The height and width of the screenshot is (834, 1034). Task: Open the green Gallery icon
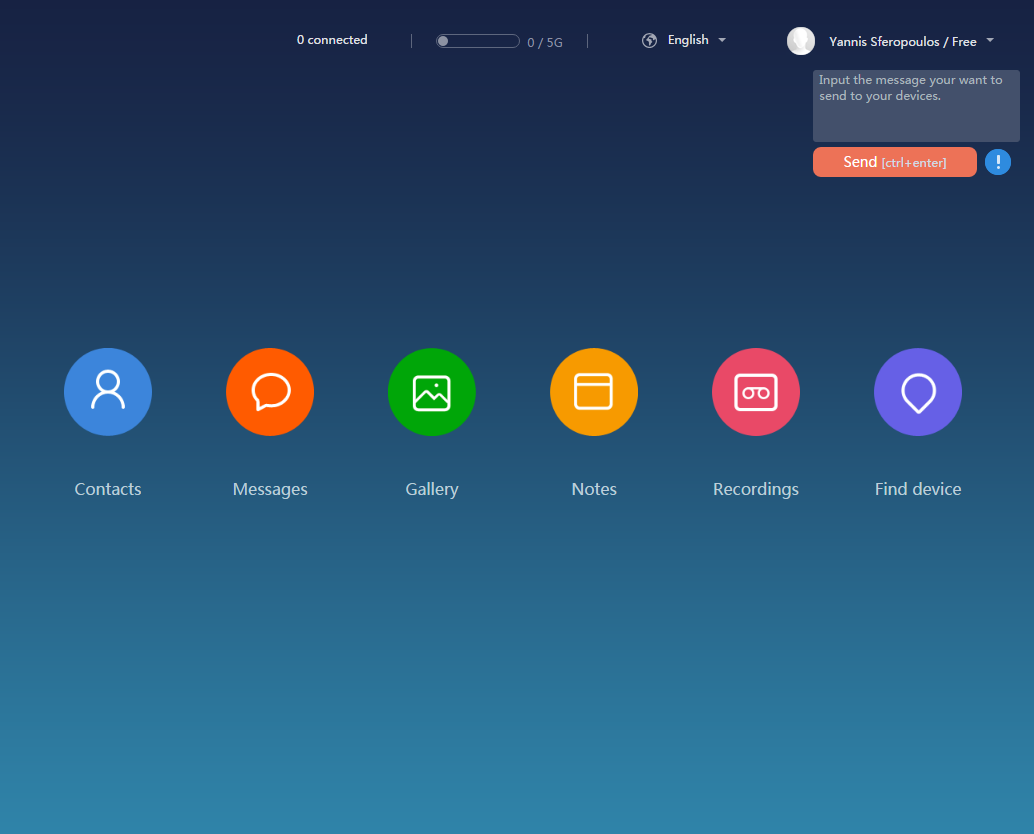432,392
